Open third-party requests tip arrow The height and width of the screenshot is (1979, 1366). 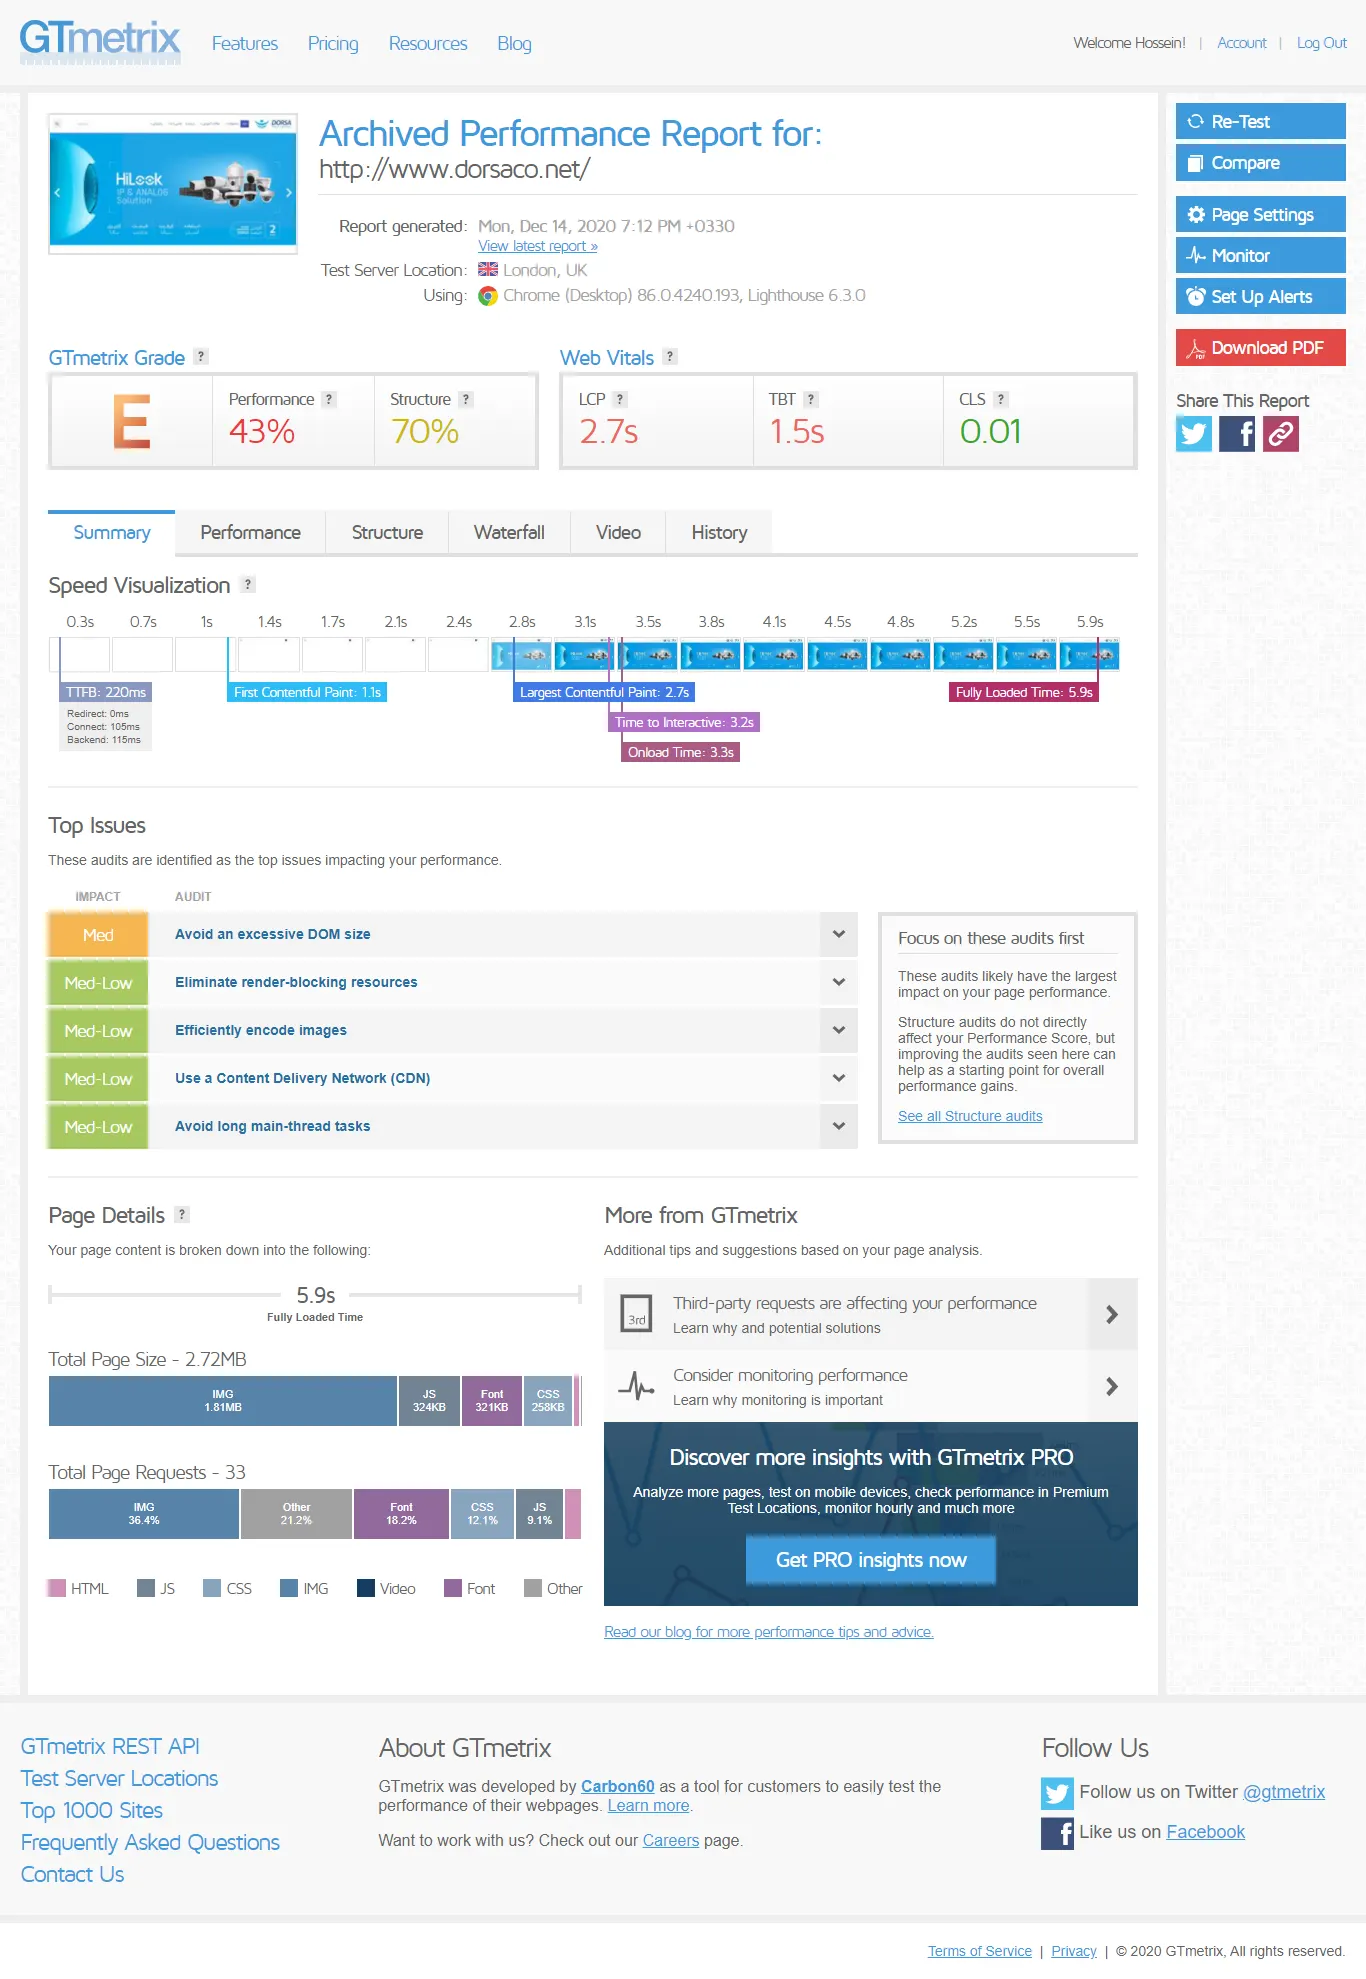[1112, 1314]
